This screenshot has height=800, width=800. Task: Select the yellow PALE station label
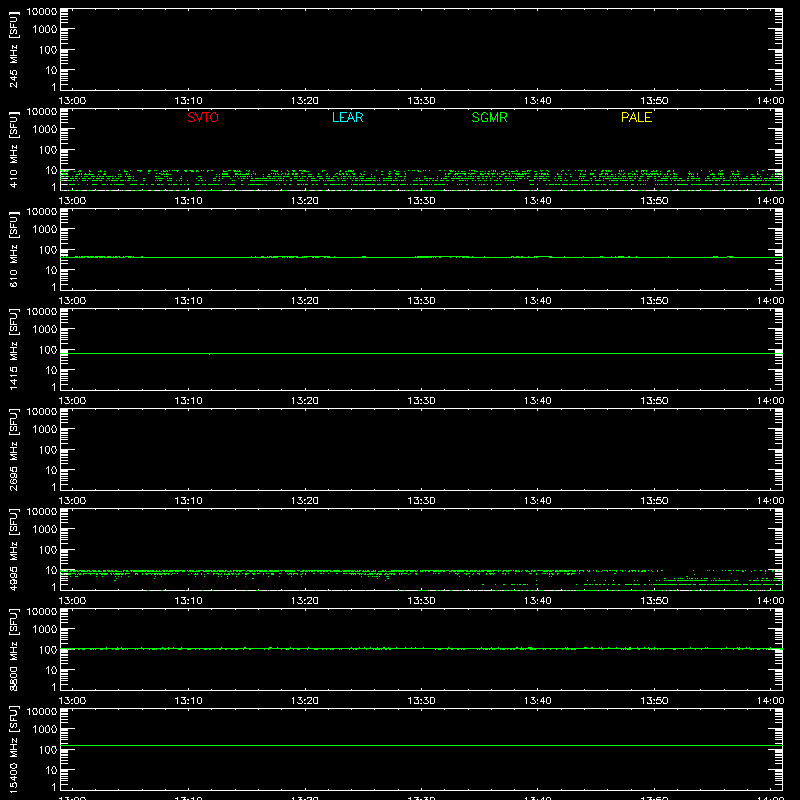tap(636, 117)
